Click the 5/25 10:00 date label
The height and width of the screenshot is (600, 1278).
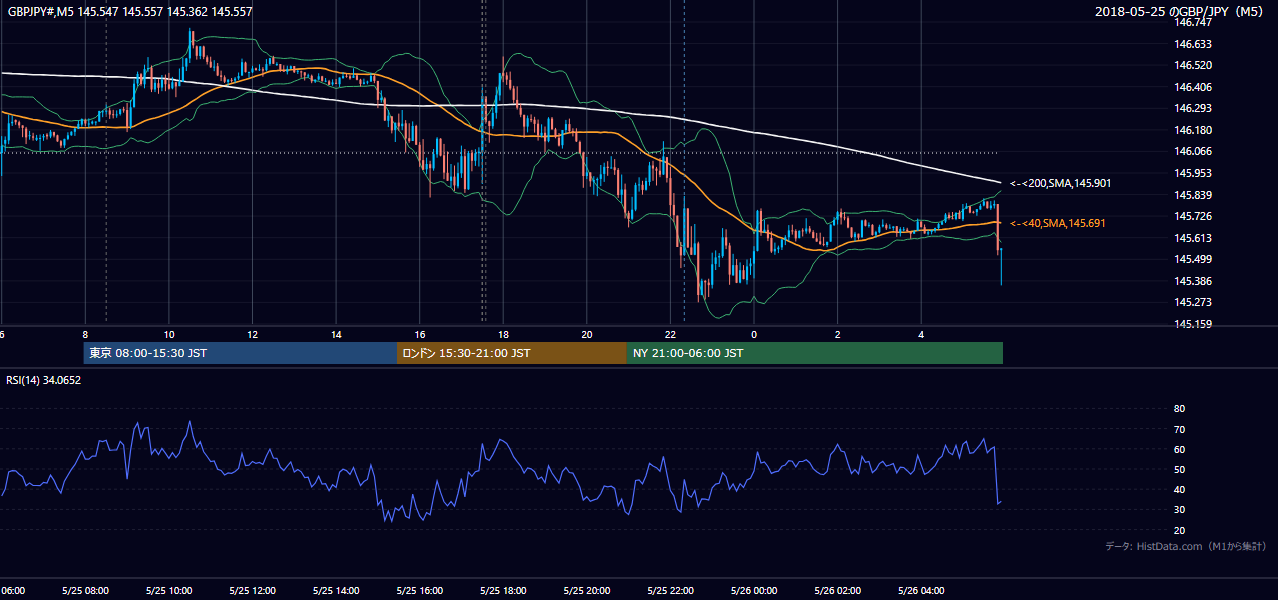coord(168,590)
